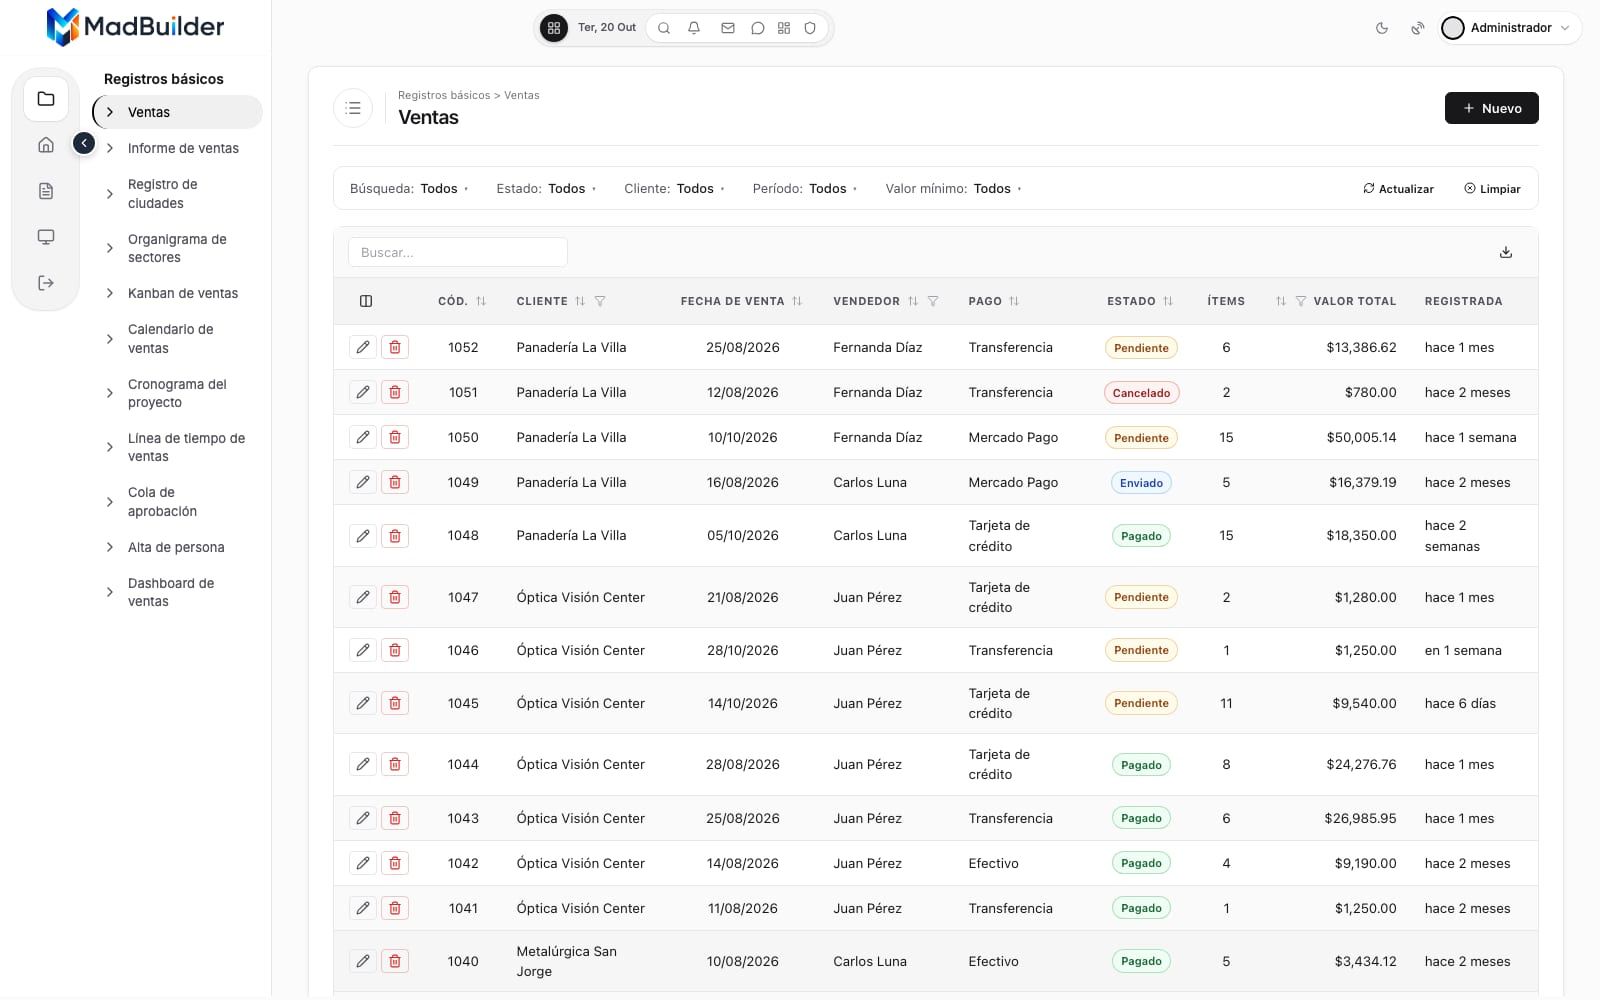Open the mail icon in the top bar
The height and width of the screenshot is (1000, 1600).
click(x=728, y=28)
